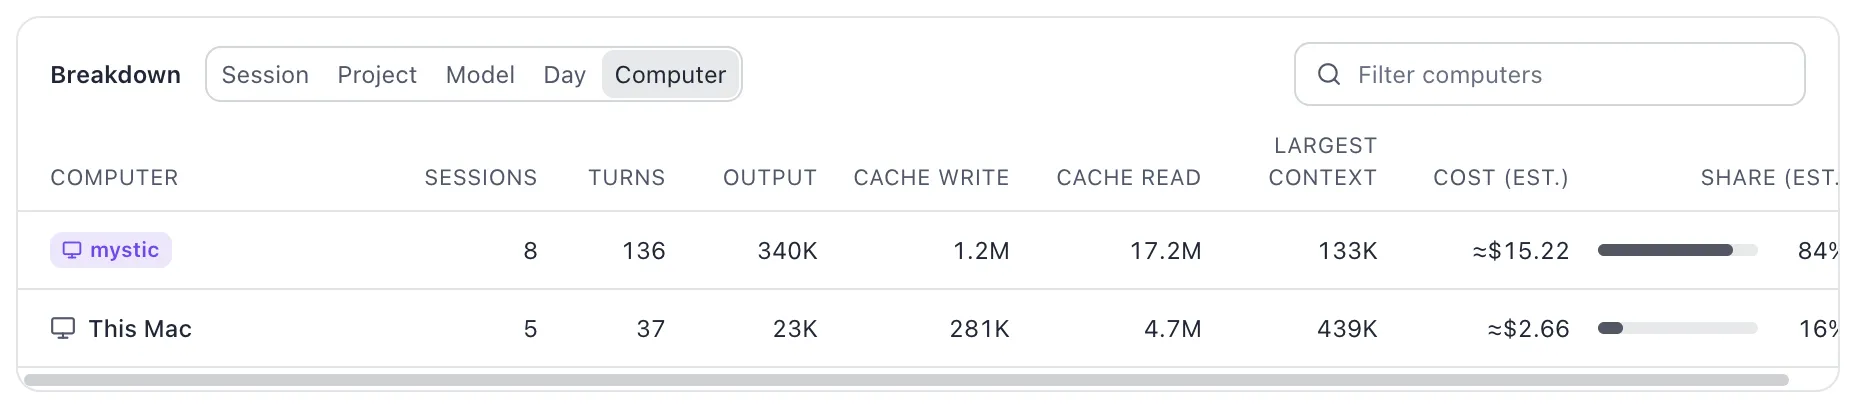
Task: Sort by the Output column header
Action: pyautogui.click(x=770, y=178)
